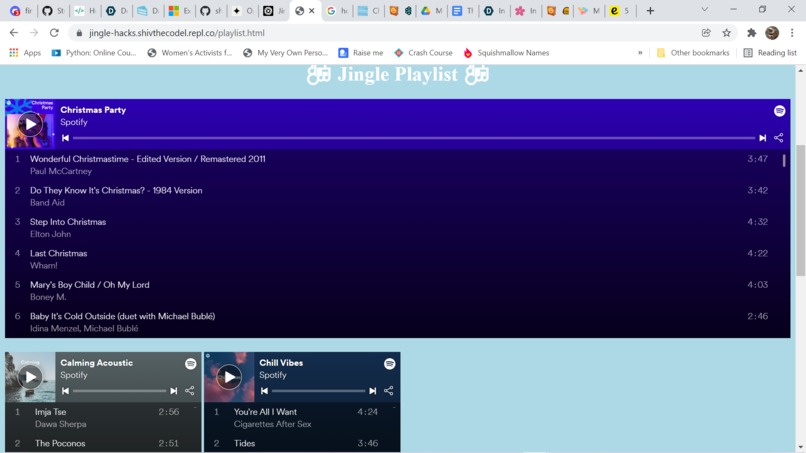Open the Reading list
This screenshot has width=806, height=453.
pos(770,53)
